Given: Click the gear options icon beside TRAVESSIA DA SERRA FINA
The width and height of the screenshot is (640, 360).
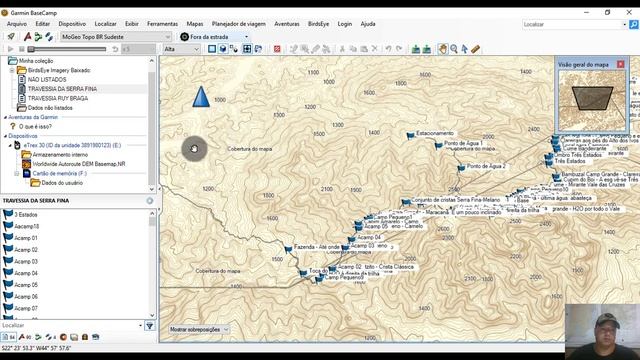Looking at the screenshot, I should click(150, 201).
